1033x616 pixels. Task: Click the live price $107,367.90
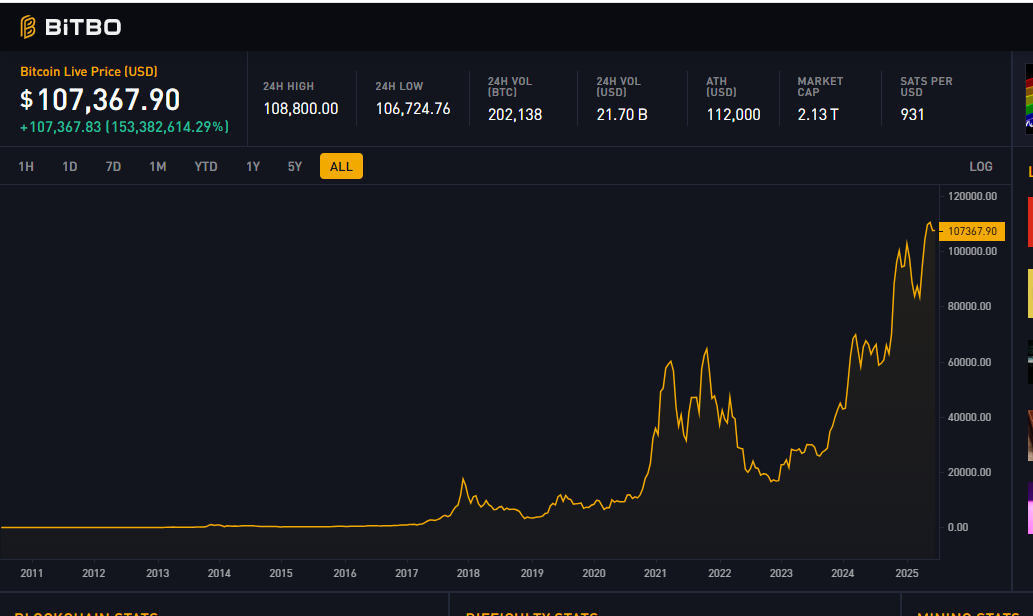tap(100, 99)
